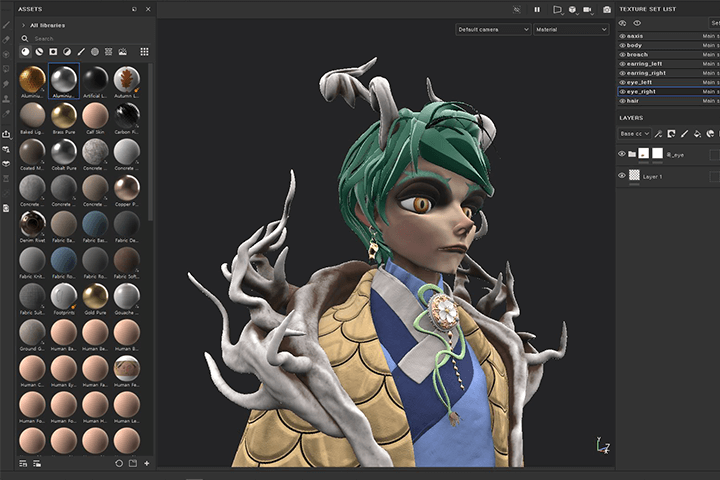This screenshot has height=480, width=720.
Task: Open the video camera settings dropdown
Action: [x=588, y=10]
